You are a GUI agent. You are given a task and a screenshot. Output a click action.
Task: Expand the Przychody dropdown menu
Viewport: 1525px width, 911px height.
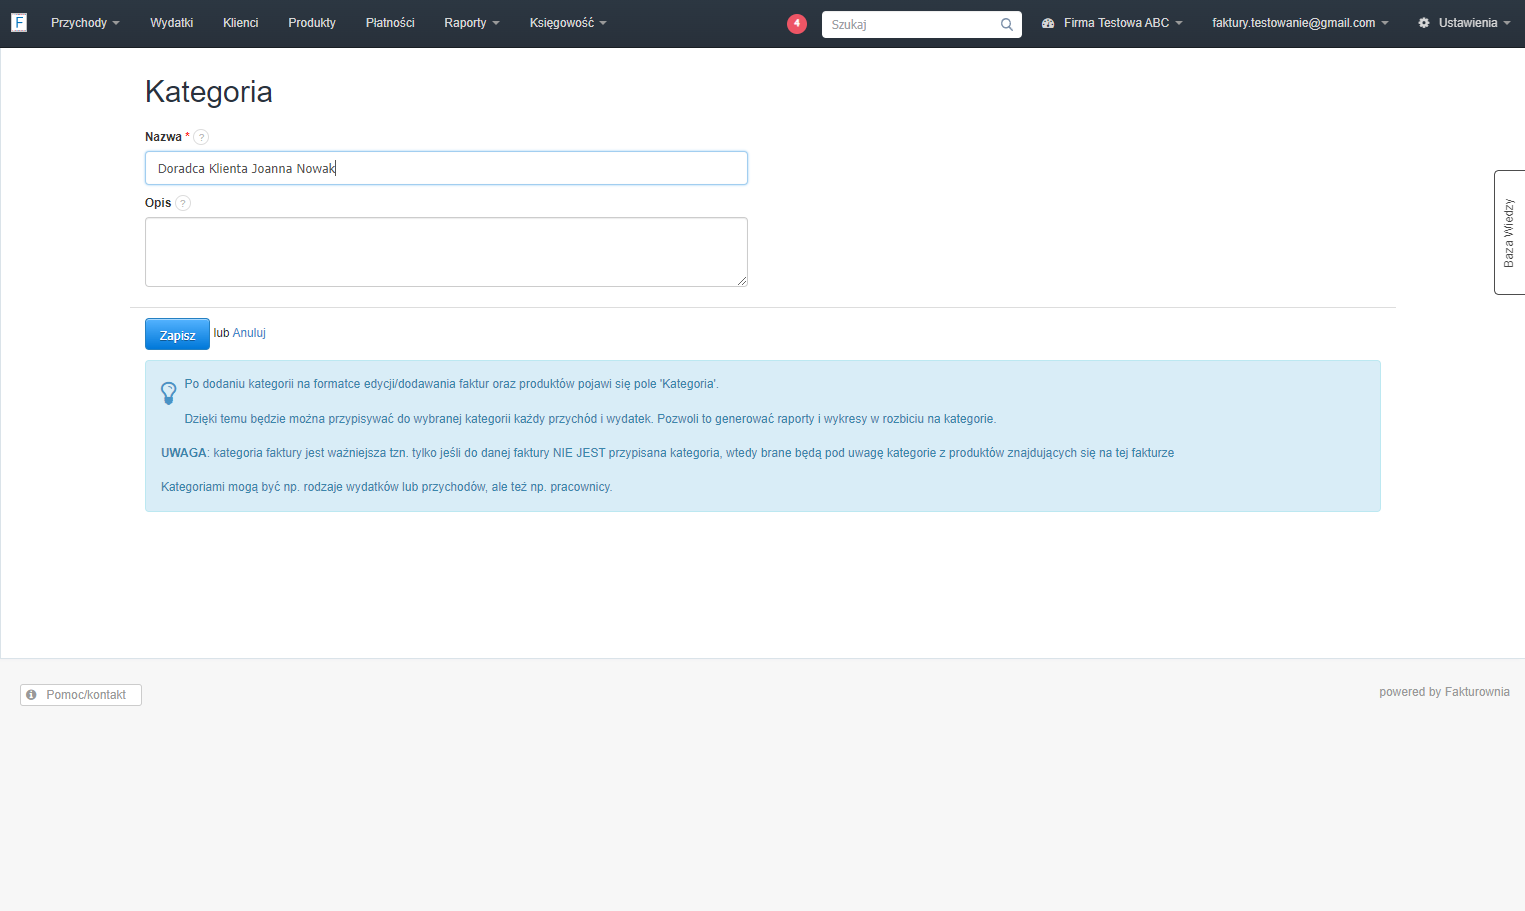(85, 23)
